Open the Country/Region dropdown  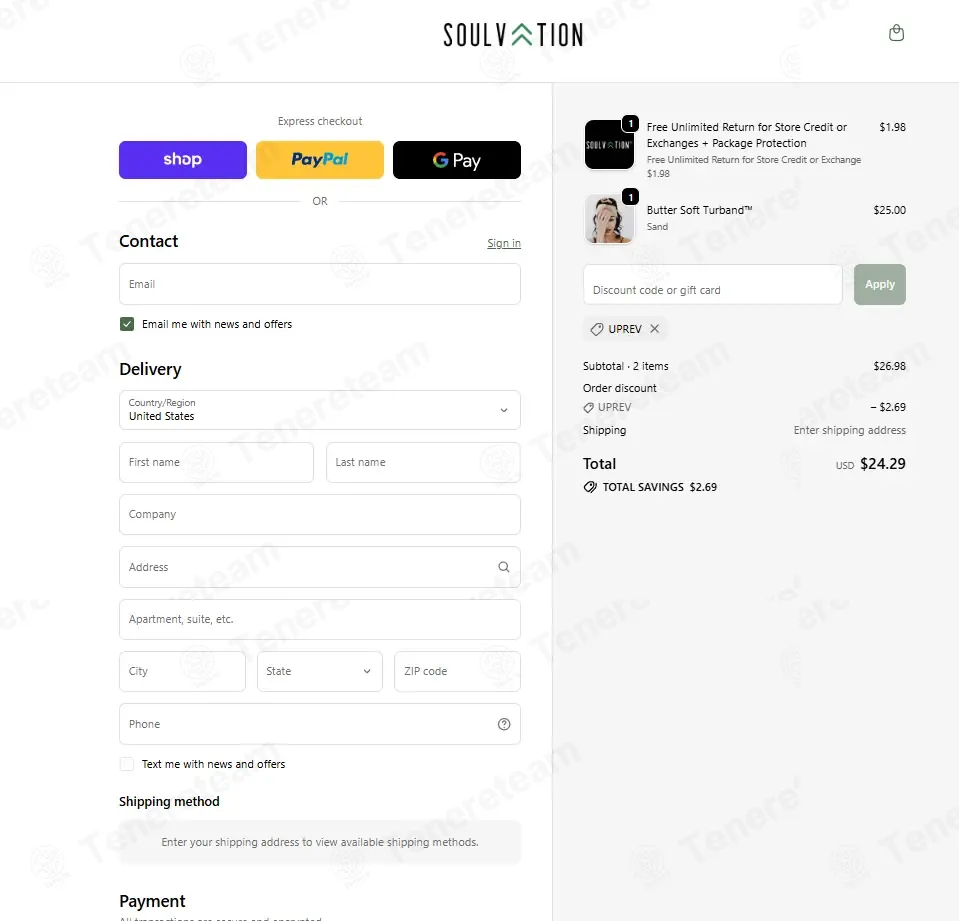tap(320, 410)
